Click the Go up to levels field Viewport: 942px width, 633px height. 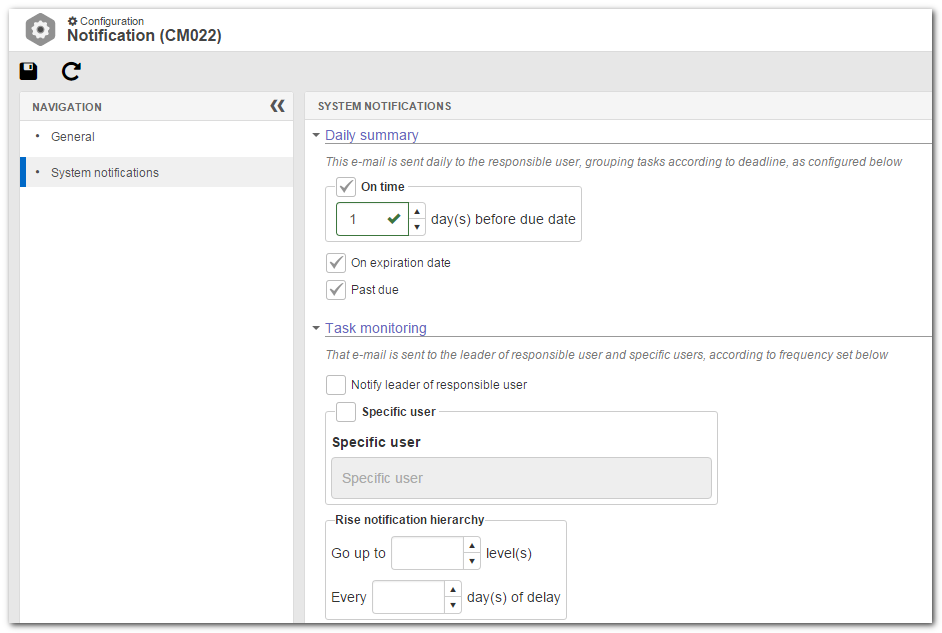[427, 553]
